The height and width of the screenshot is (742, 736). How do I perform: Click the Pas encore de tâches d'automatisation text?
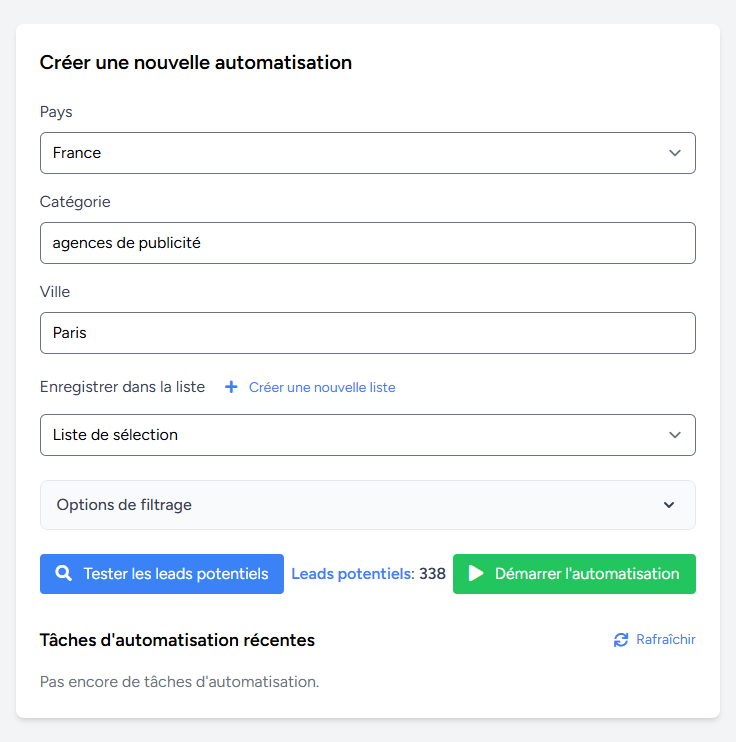(x=179, y=682)
